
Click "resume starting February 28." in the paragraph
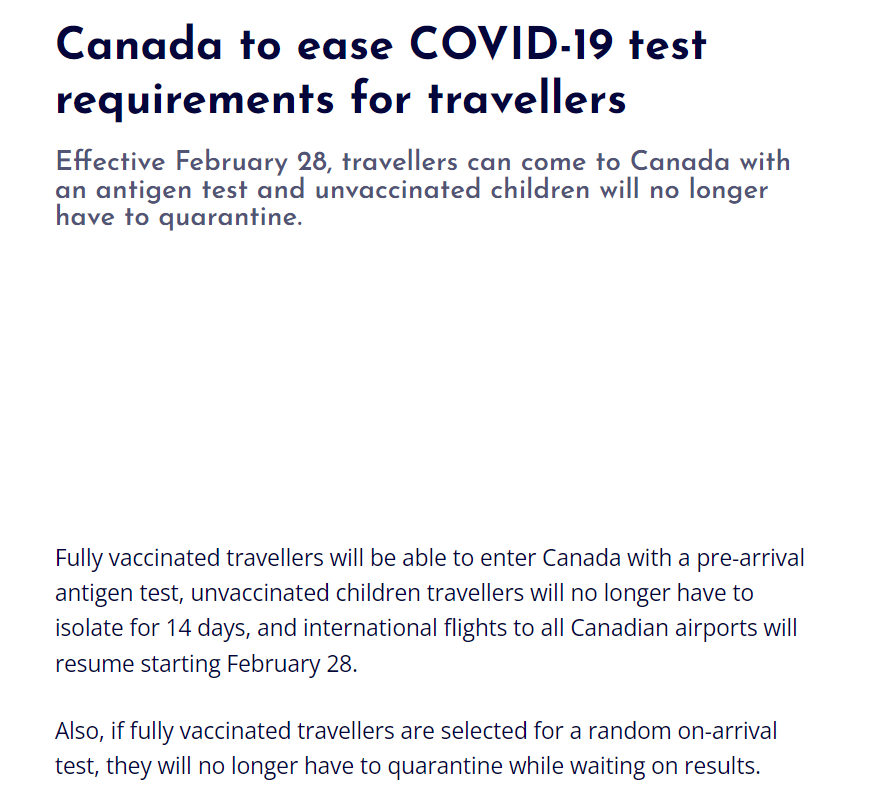click(206, 664)
